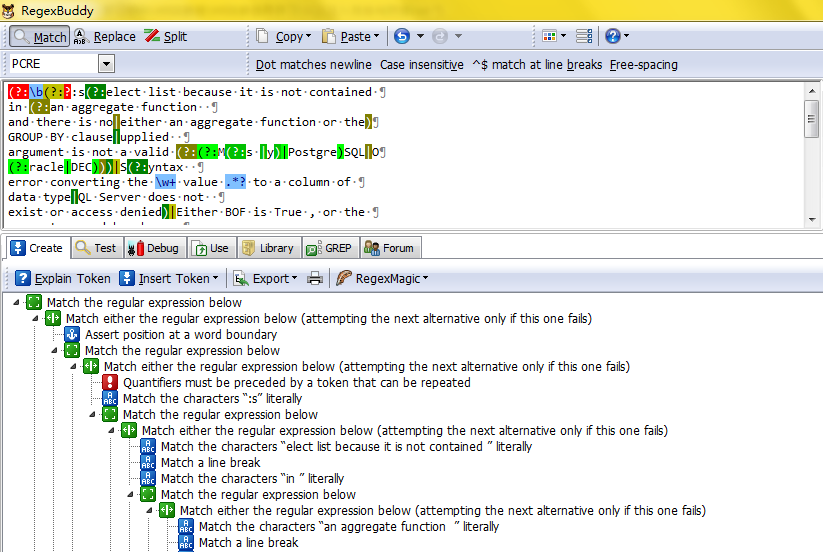The height and width of the screenshot is (552, 823).
Task: Click ABC icon beside first 'Match a line break'
Action: (148, 462)
